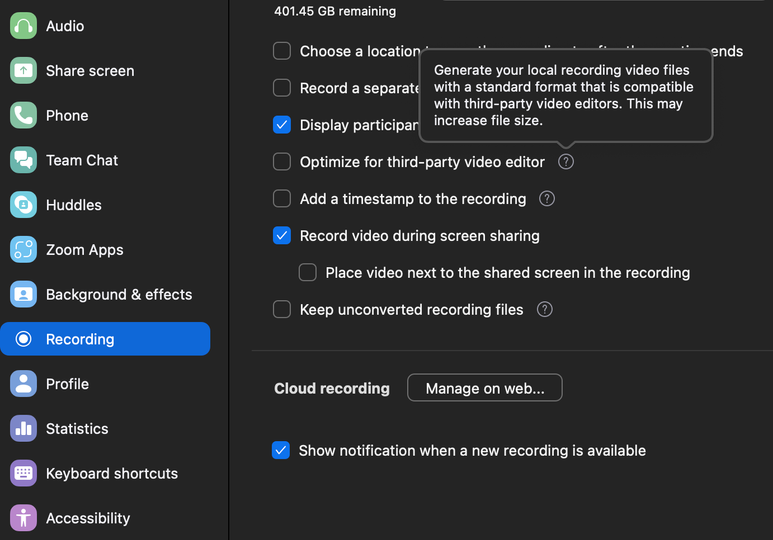This screenshot has width=773, height=540.
Task: Enable Optimize for third-party video editor
Action: point(282,162)
